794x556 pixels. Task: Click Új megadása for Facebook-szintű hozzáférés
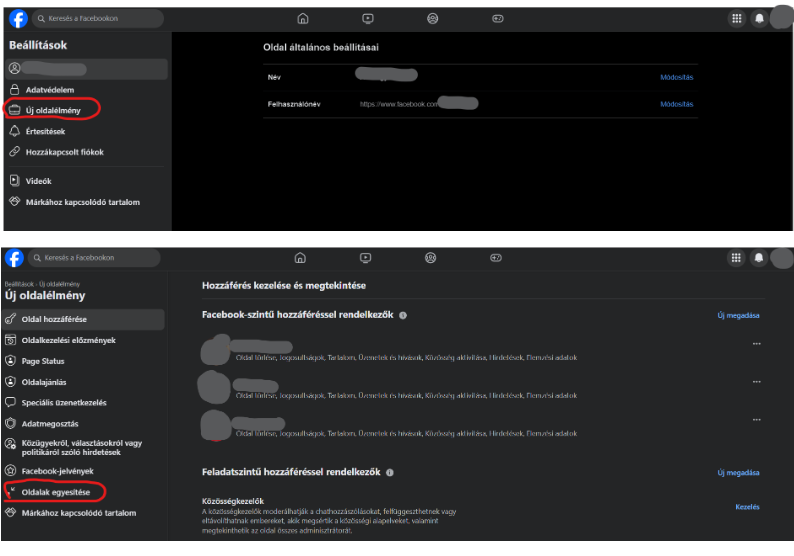point(738,315)
